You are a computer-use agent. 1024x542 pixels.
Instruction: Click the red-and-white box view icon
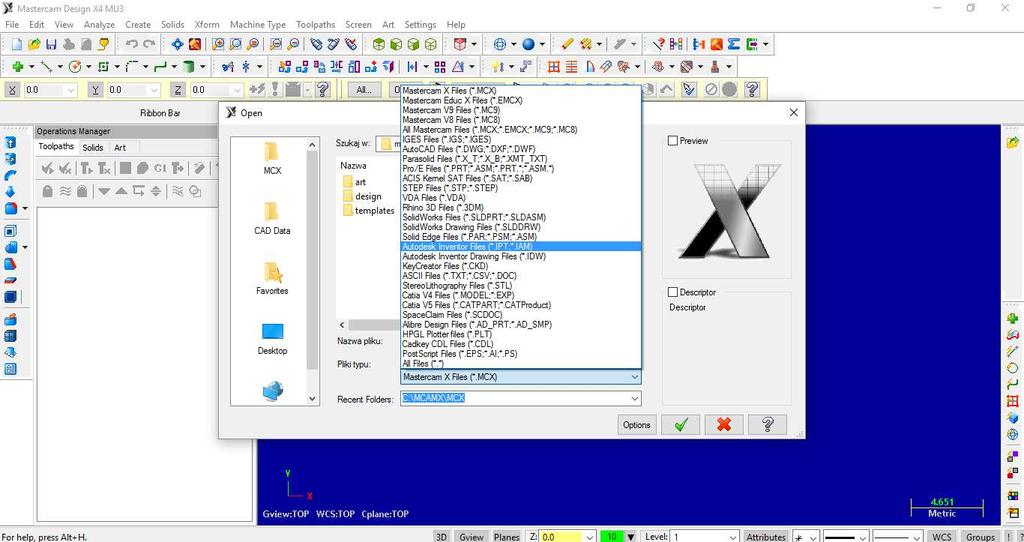coord(460,44)
